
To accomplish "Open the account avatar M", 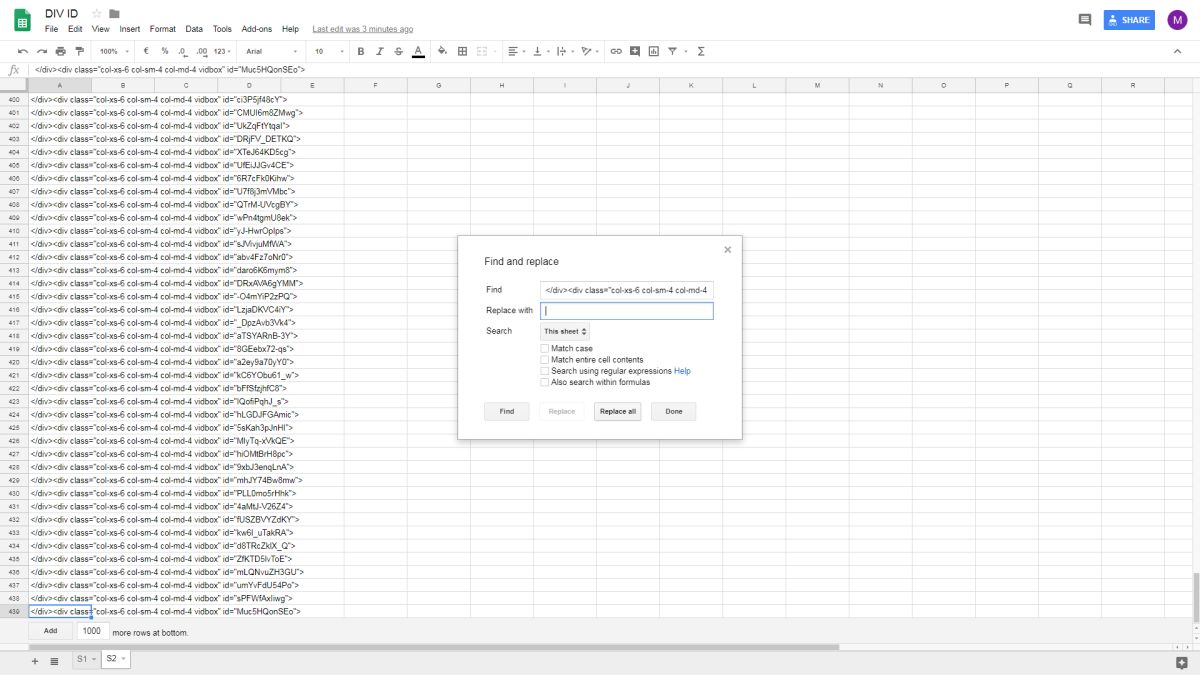I will [1176, 20].
